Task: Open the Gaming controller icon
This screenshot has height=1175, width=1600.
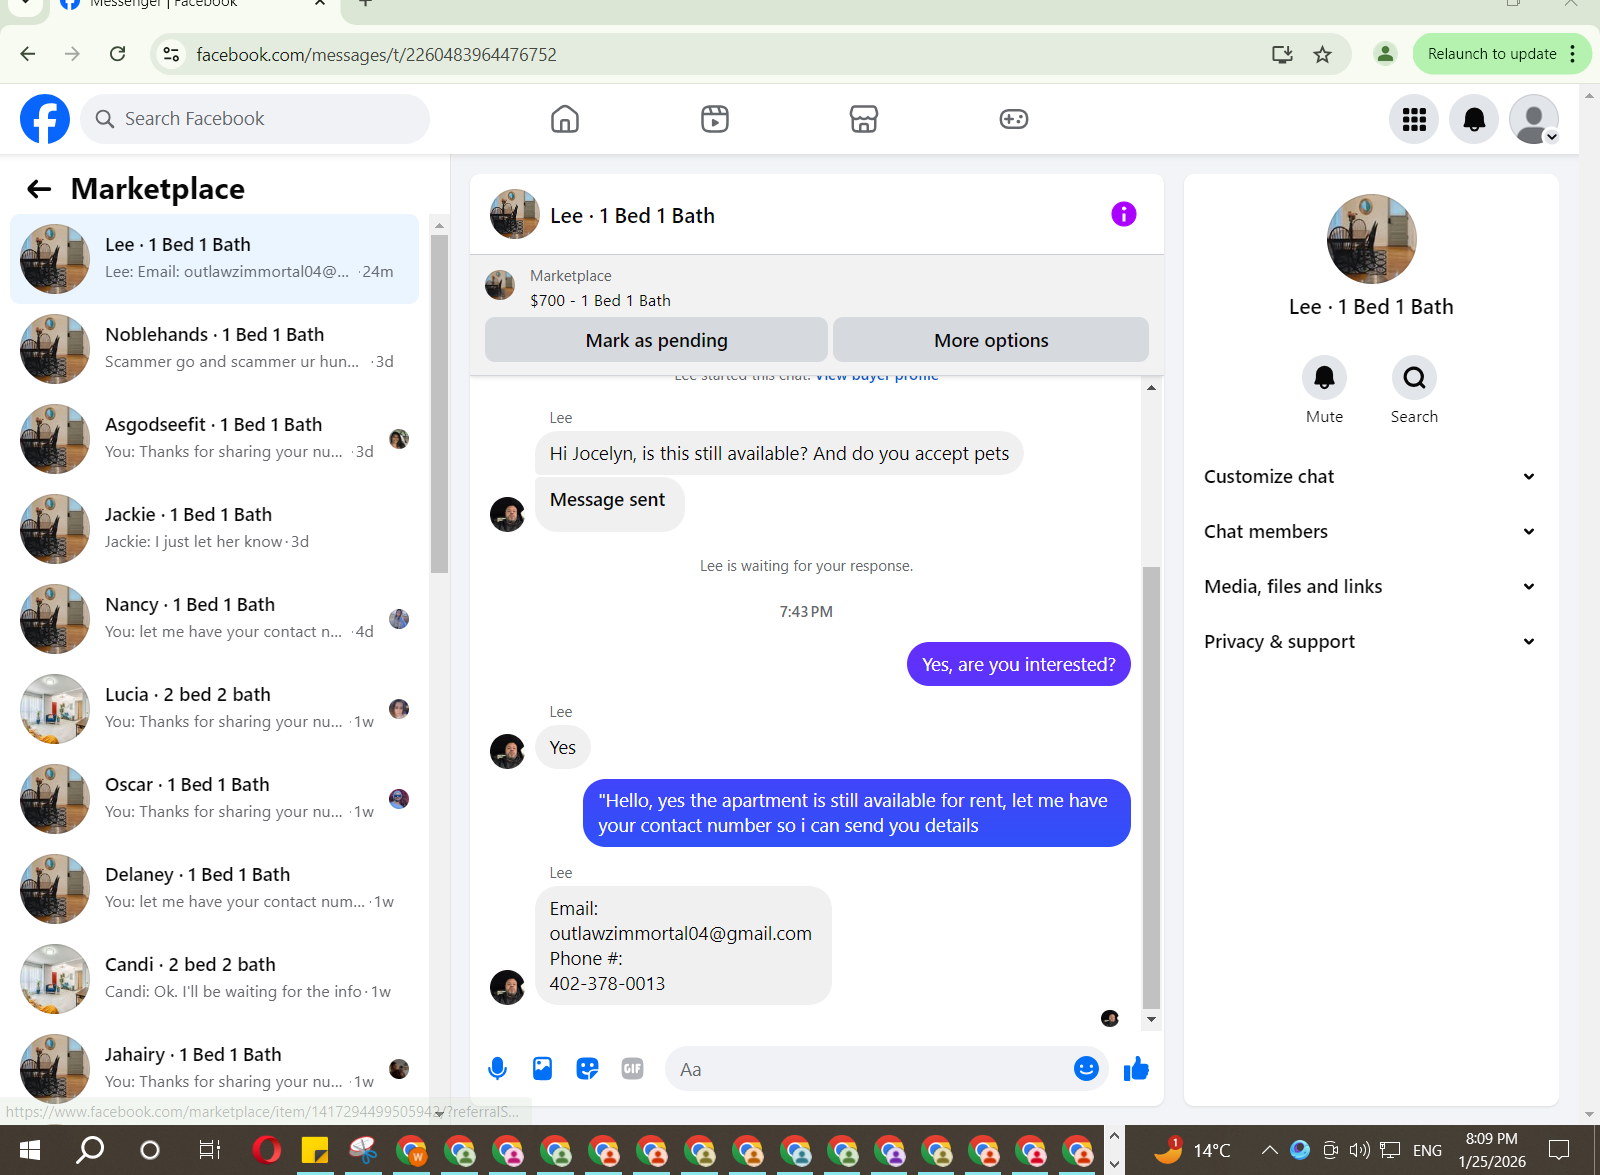Action: (1014, 119)
